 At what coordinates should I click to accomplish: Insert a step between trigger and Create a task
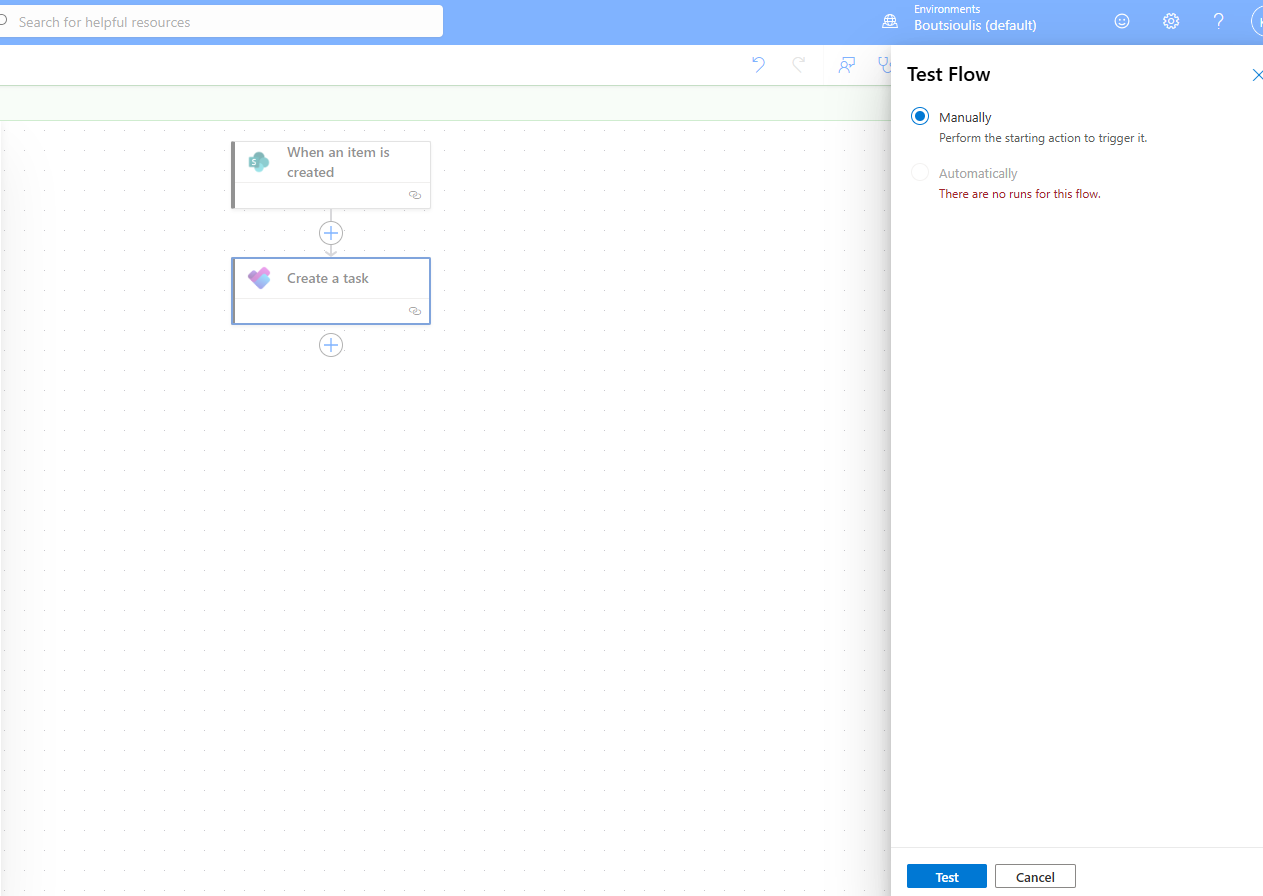pyautogui.click(x=331, y=233)
